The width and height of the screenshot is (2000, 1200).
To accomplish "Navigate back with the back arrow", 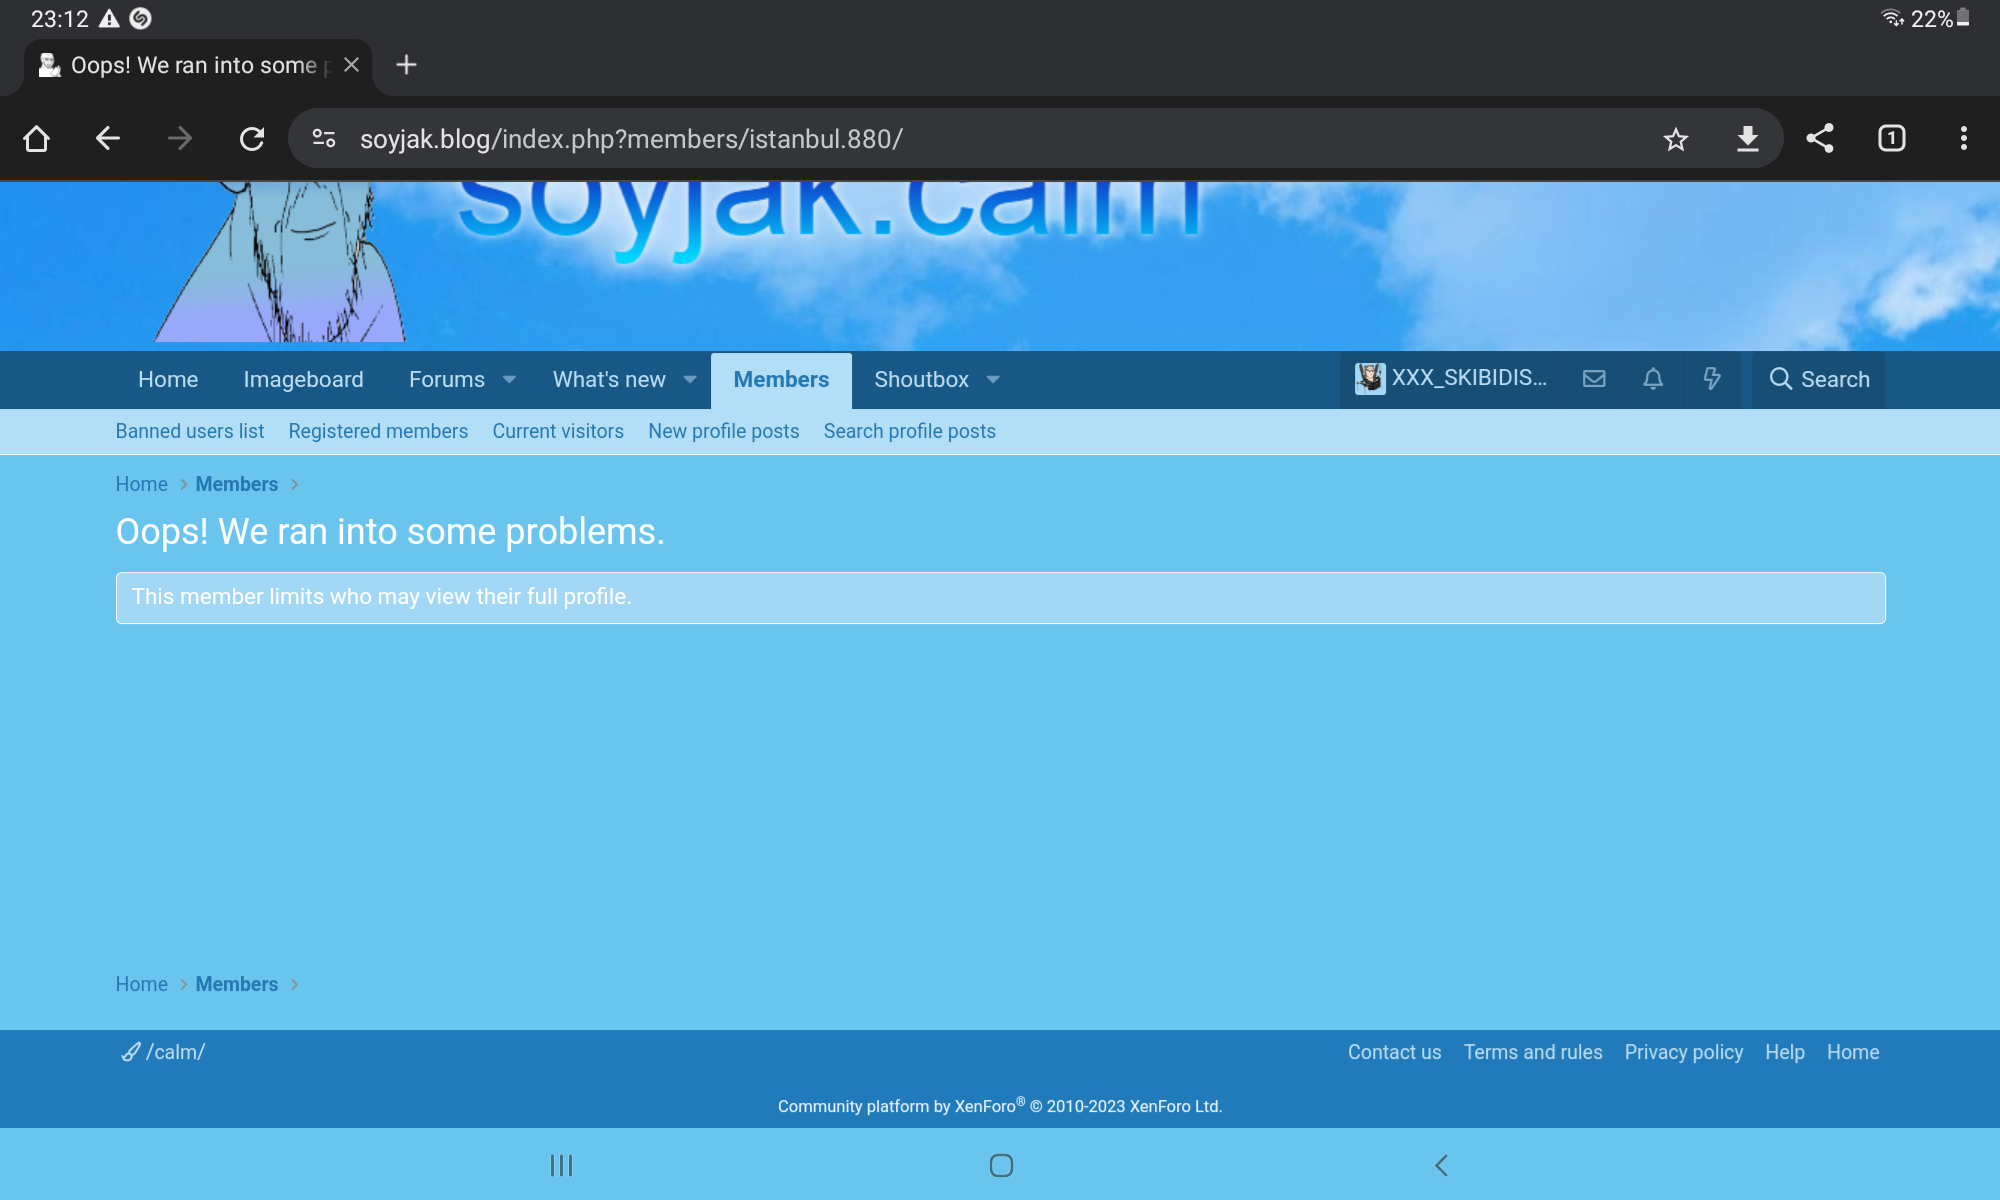I will (108, 138).
